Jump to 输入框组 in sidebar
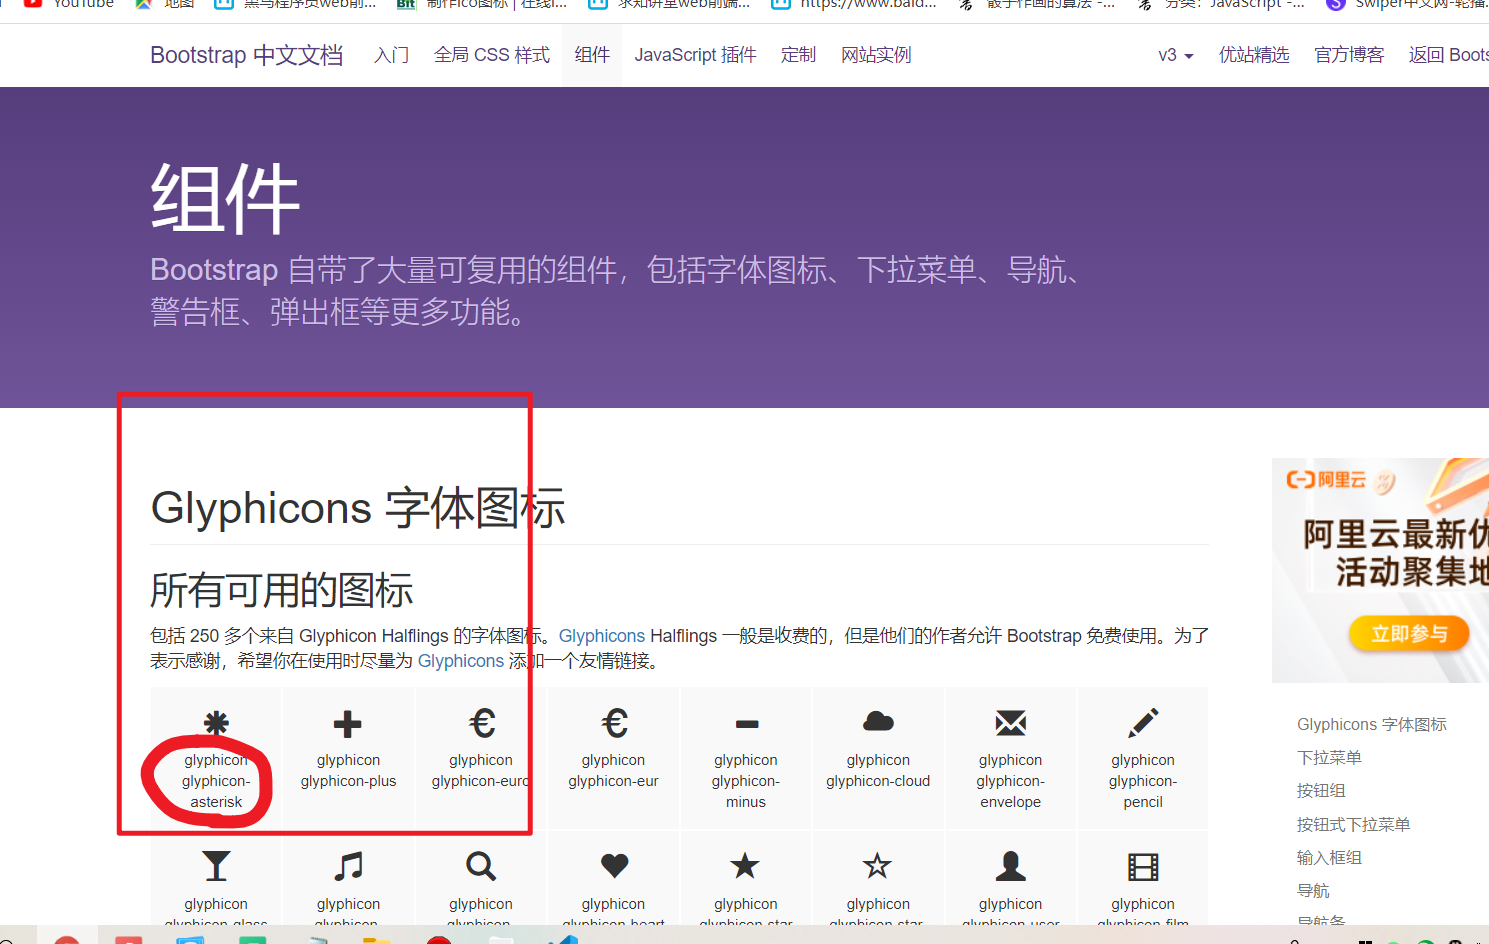The width and height of the screenshot is (1489, 944). (1329, 858)
